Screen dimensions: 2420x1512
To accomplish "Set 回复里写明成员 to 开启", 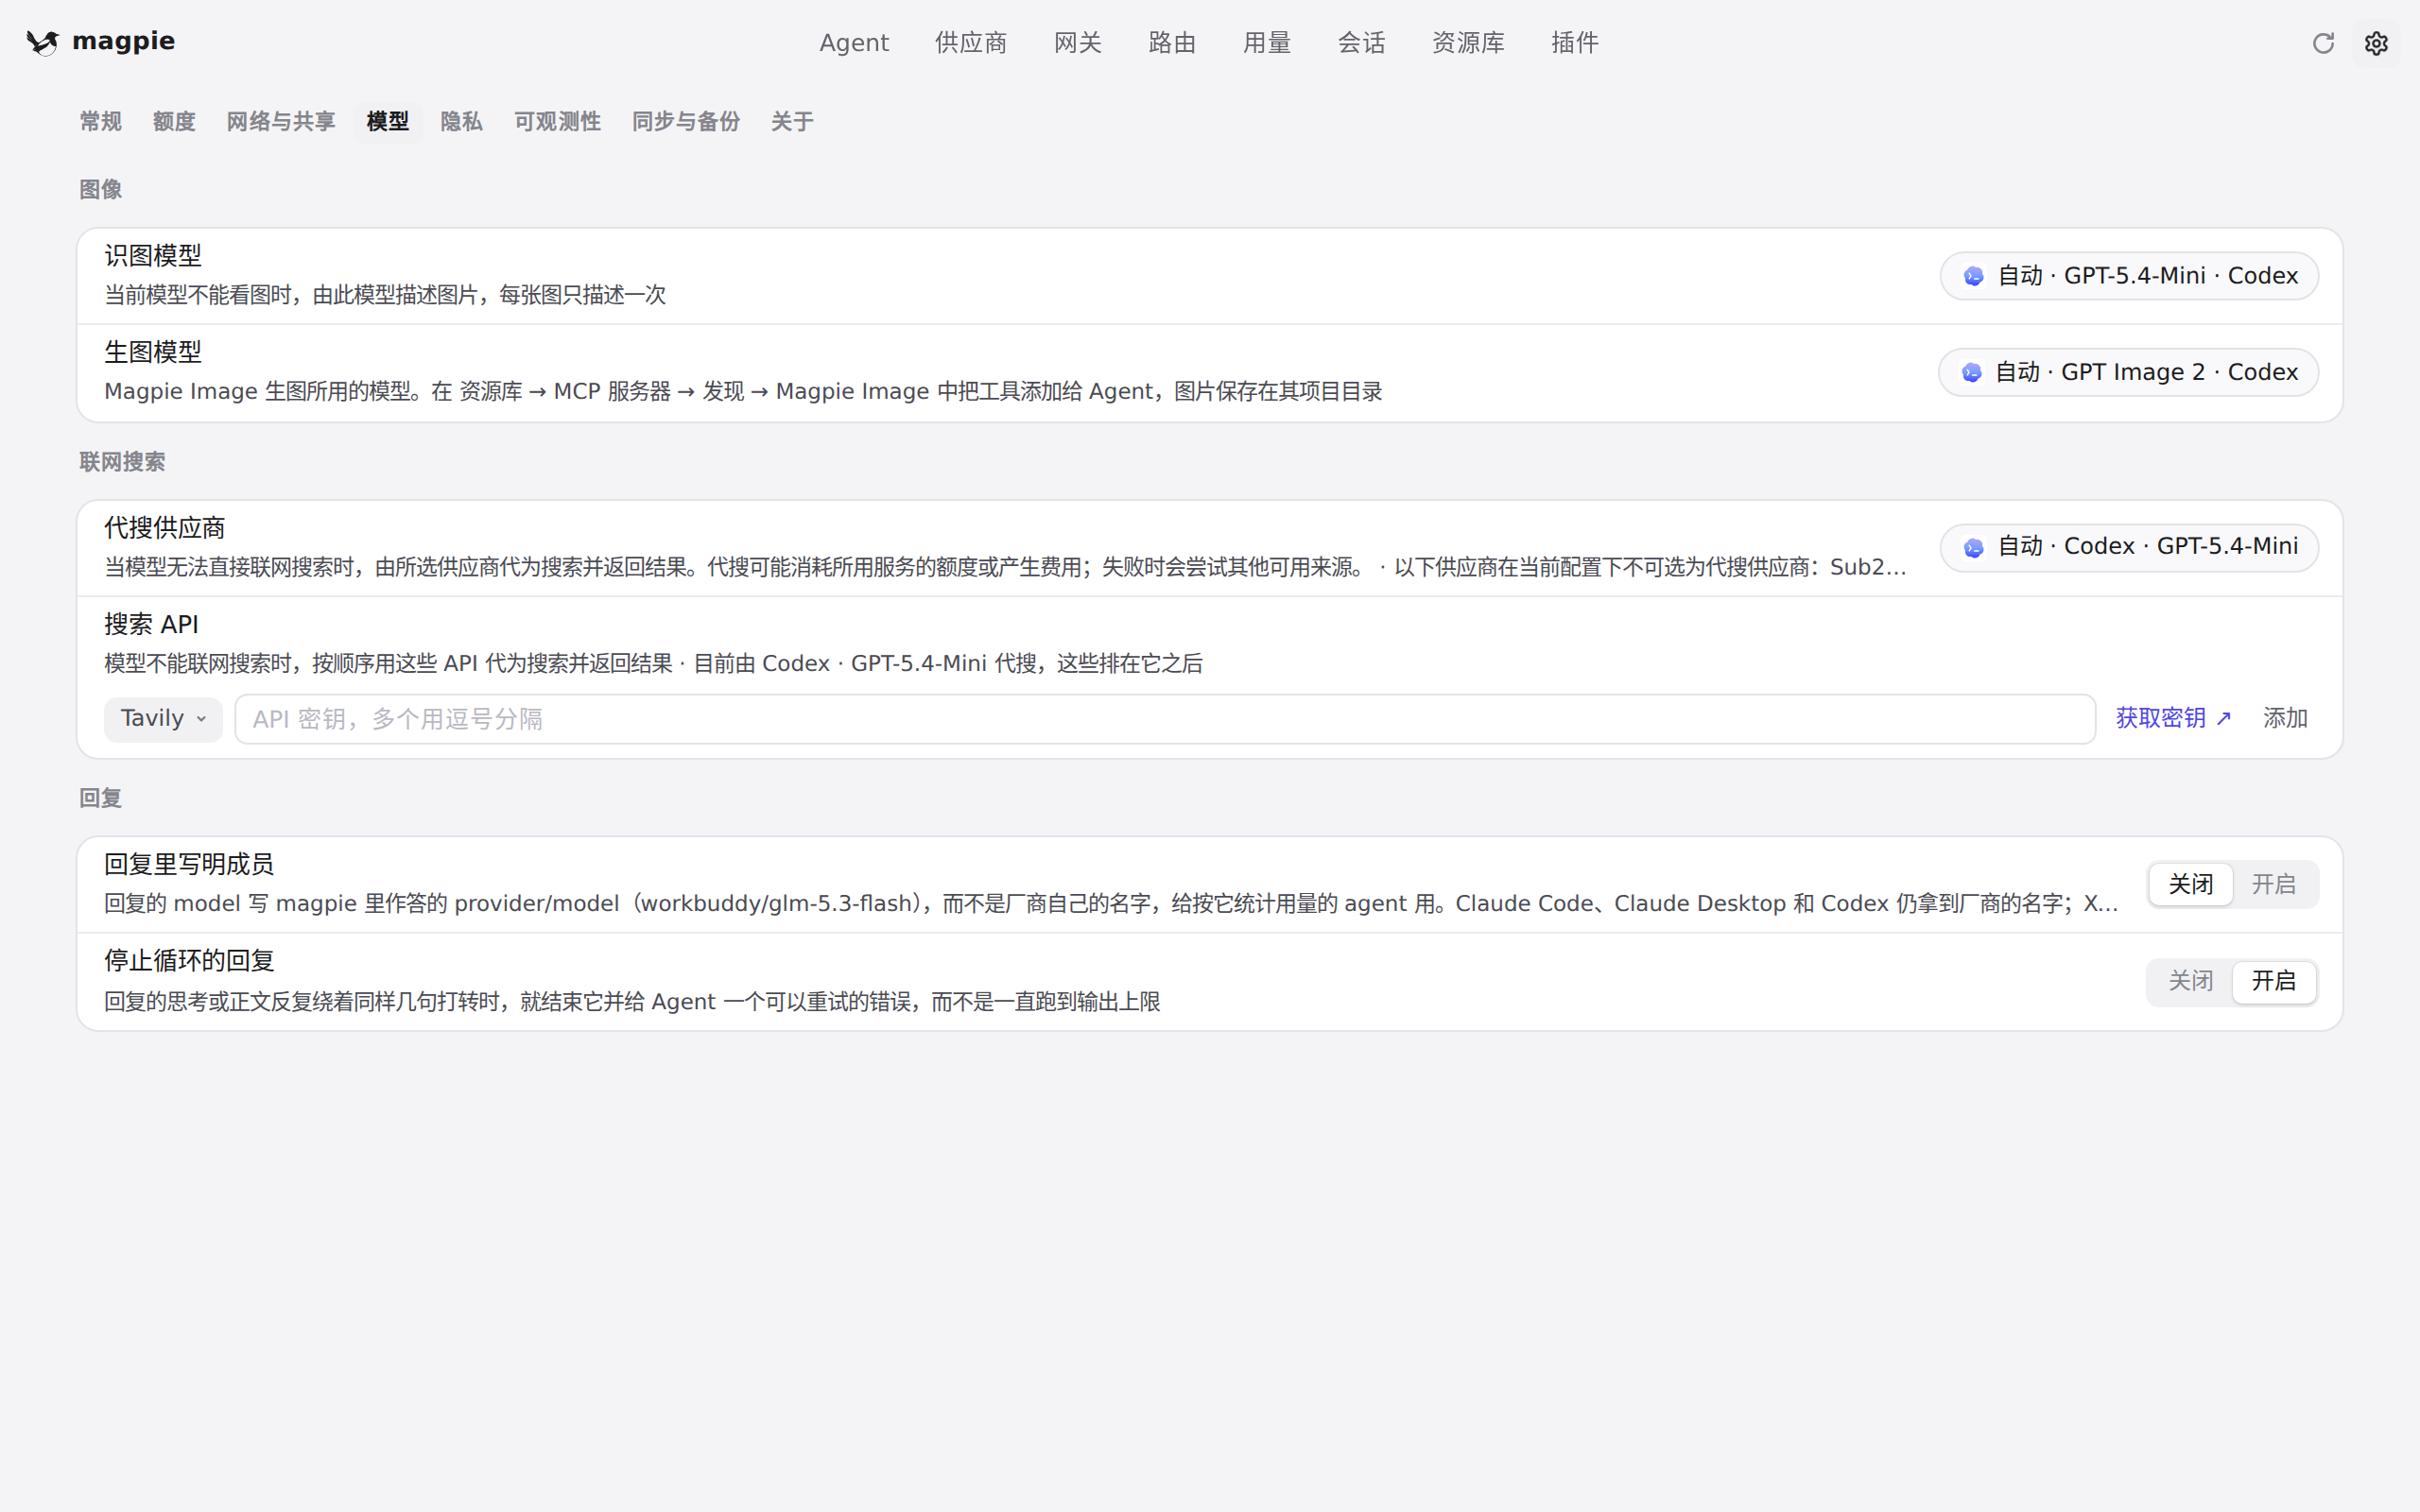I will coord(2273,885).
